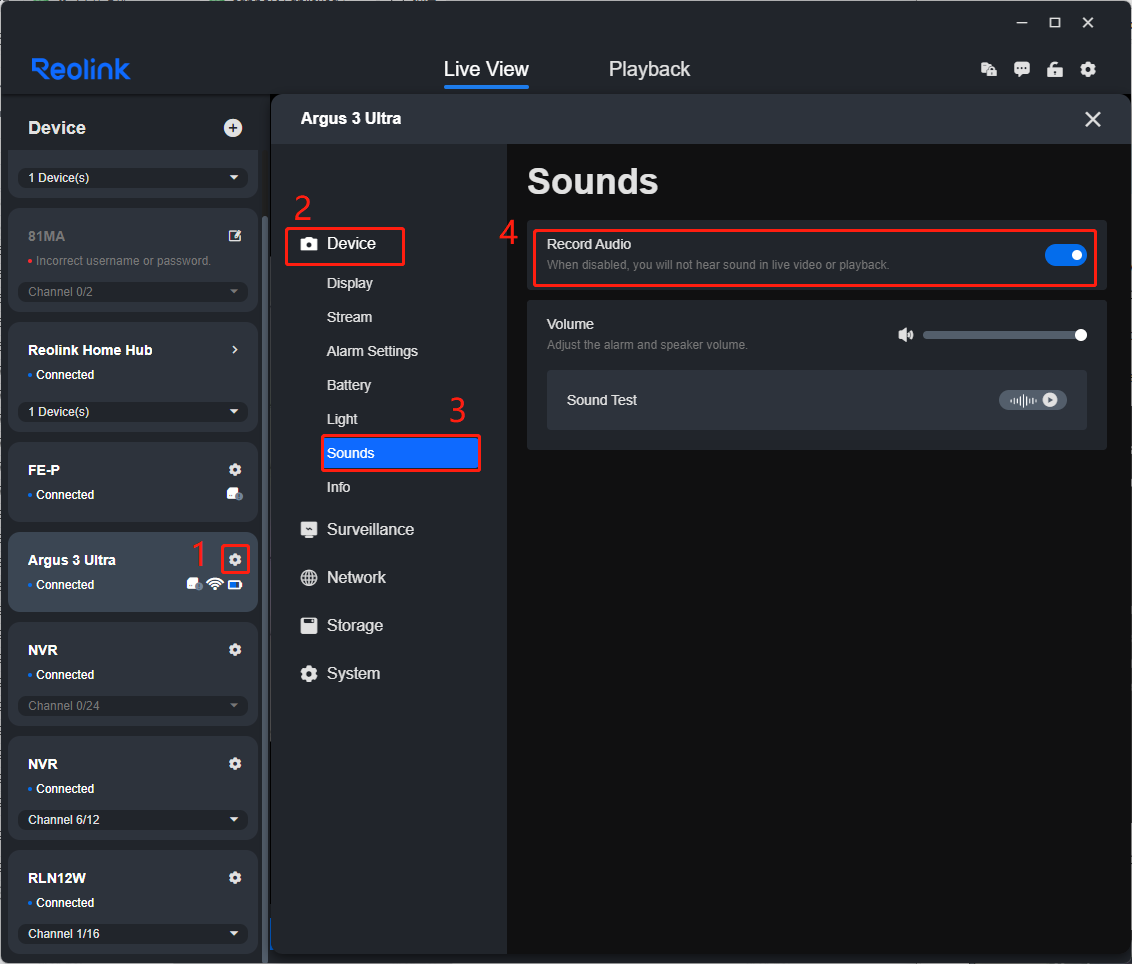Screen dimensions: 1132x964
Task: Select Stream settings submenu
Action: (x=349, y=317)
